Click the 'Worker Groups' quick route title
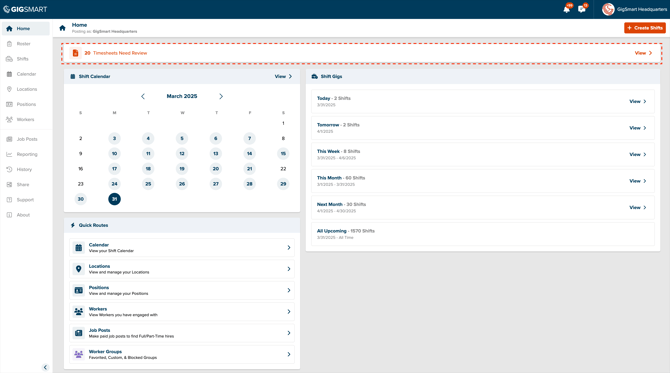 pos(105,352)
